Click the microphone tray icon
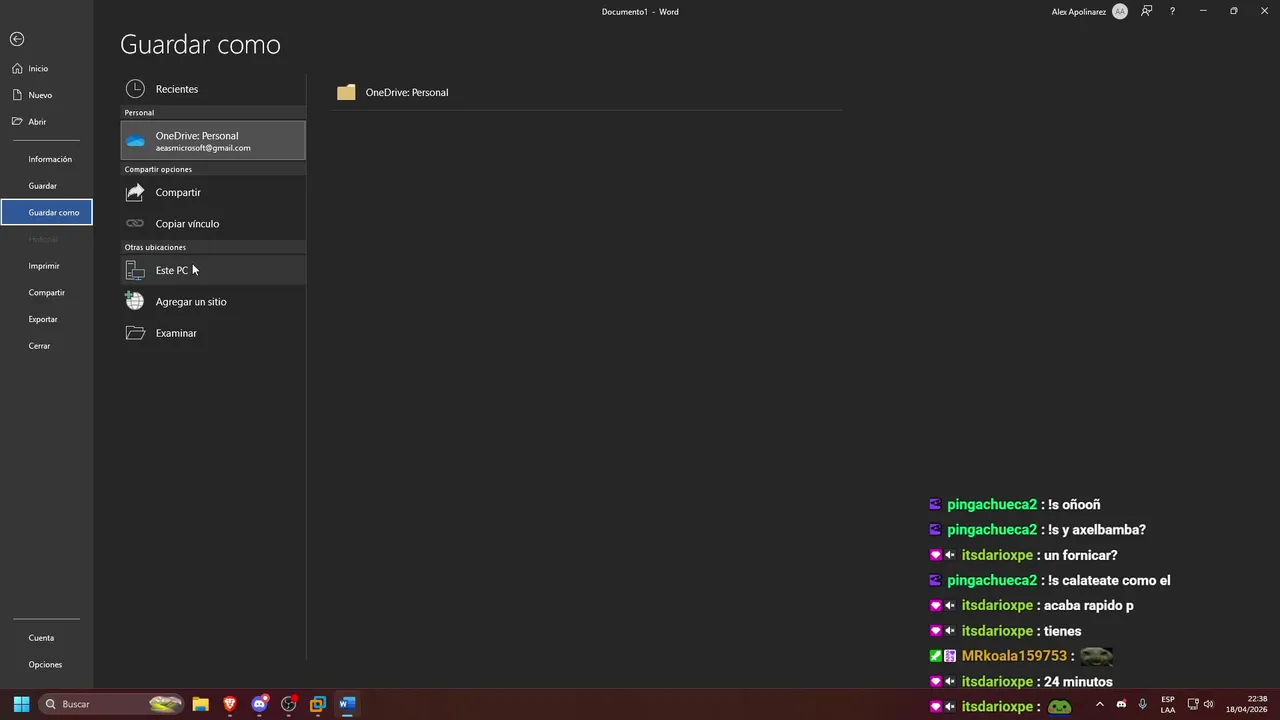The width and height of the screenshot is (1280, 720). (1143, 704)
